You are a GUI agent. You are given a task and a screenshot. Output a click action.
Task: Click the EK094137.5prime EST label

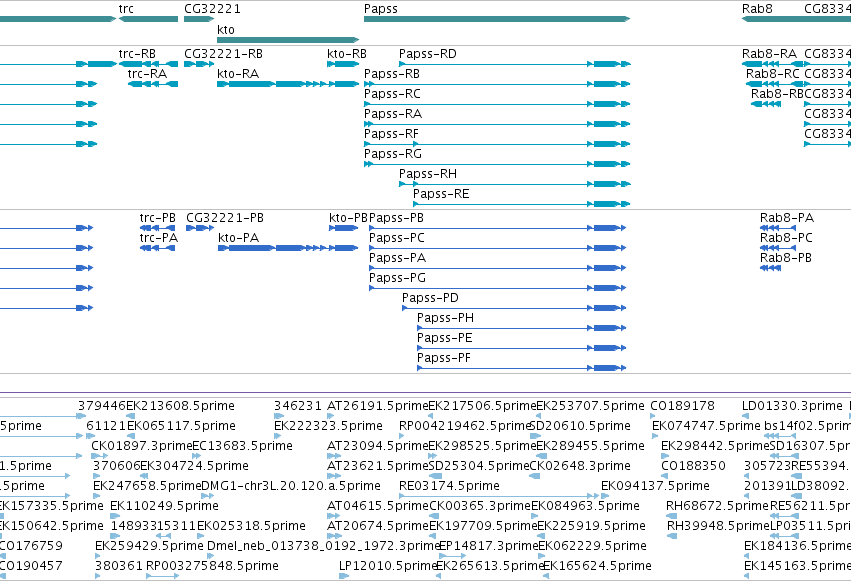(655, 486)
